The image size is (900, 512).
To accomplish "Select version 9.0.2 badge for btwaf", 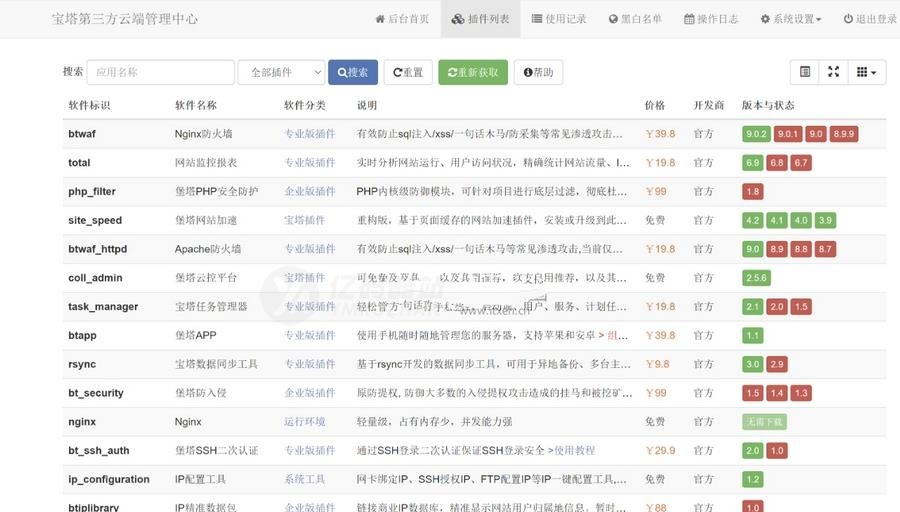I will coord(756,134).
